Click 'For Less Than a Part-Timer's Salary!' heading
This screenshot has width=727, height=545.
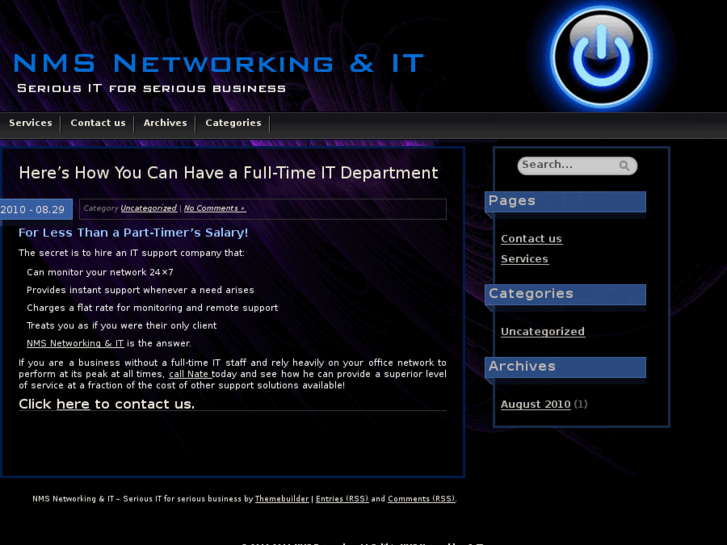(133, 232)
